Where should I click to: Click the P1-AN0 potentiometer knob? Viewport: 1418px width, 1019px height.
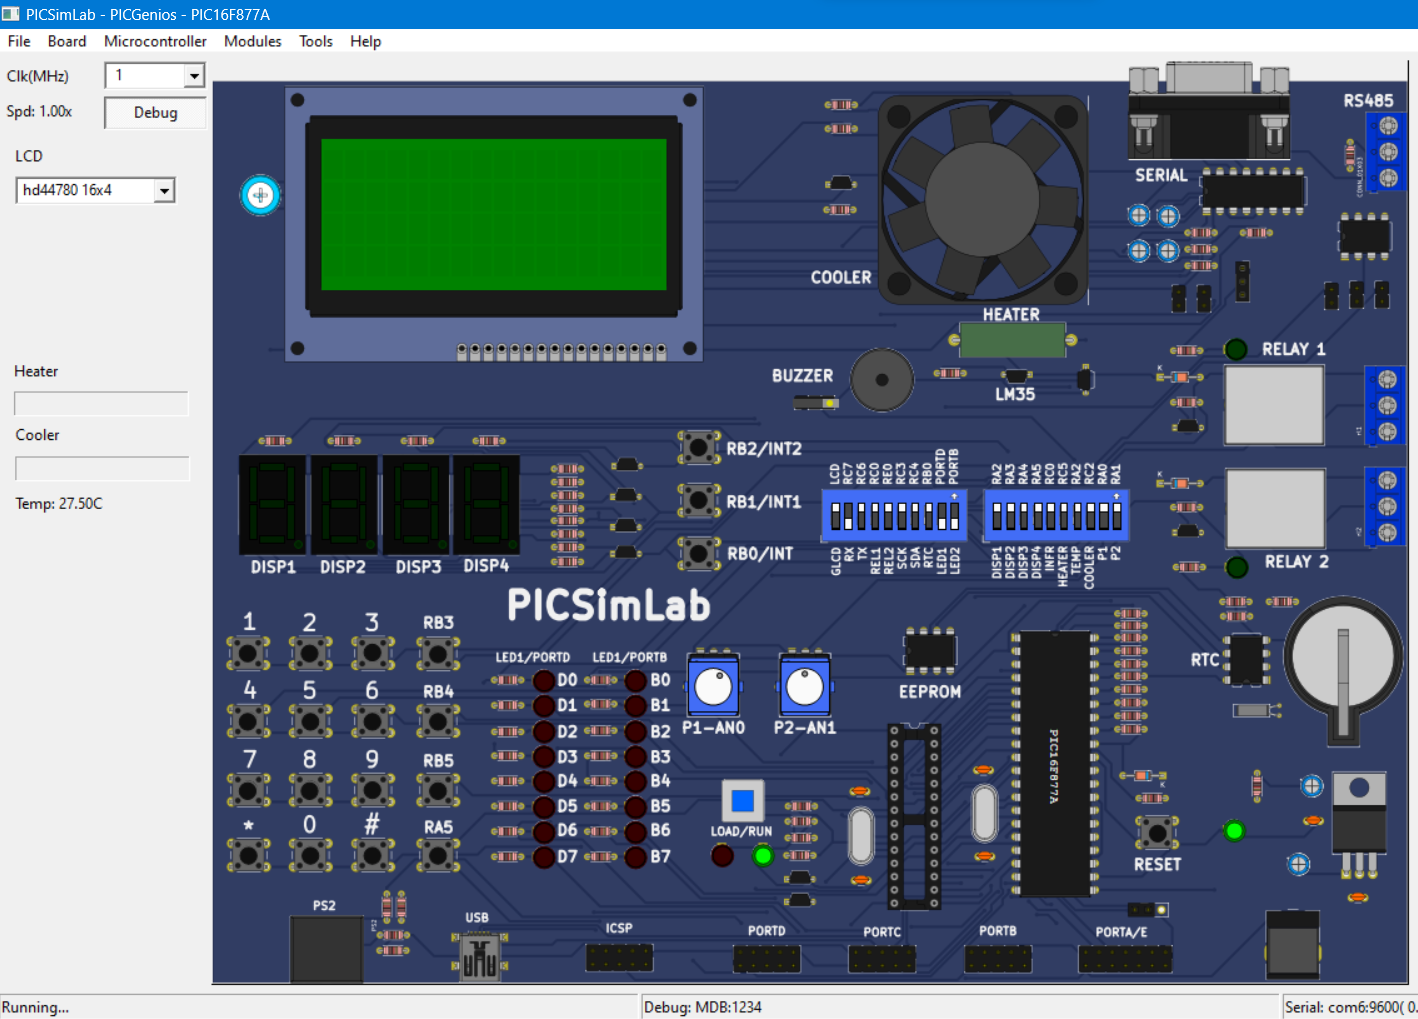pyautogui.click(x=713, y=686)
